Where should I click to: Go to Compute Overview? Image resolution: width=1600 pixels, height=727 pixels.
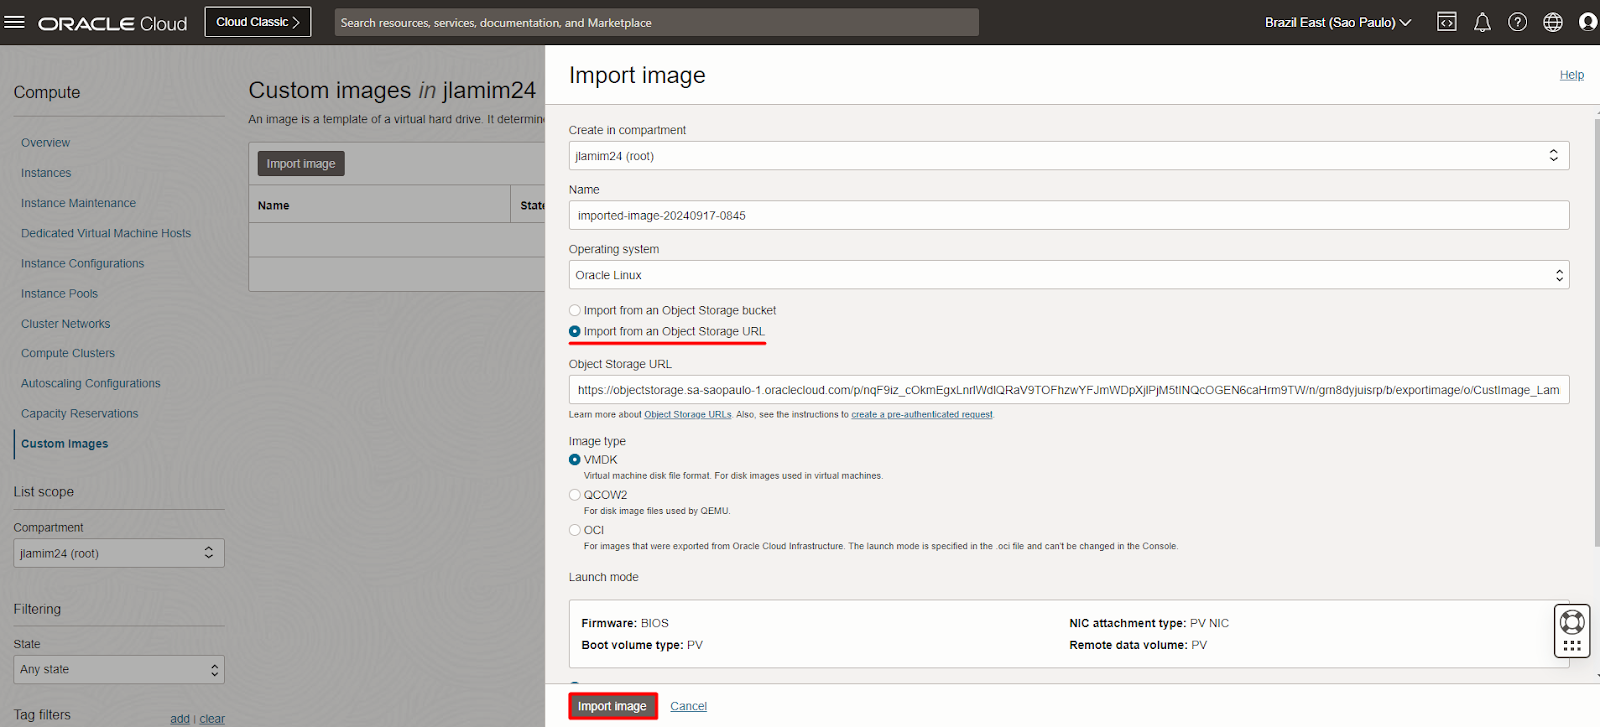tap(46, 143)
